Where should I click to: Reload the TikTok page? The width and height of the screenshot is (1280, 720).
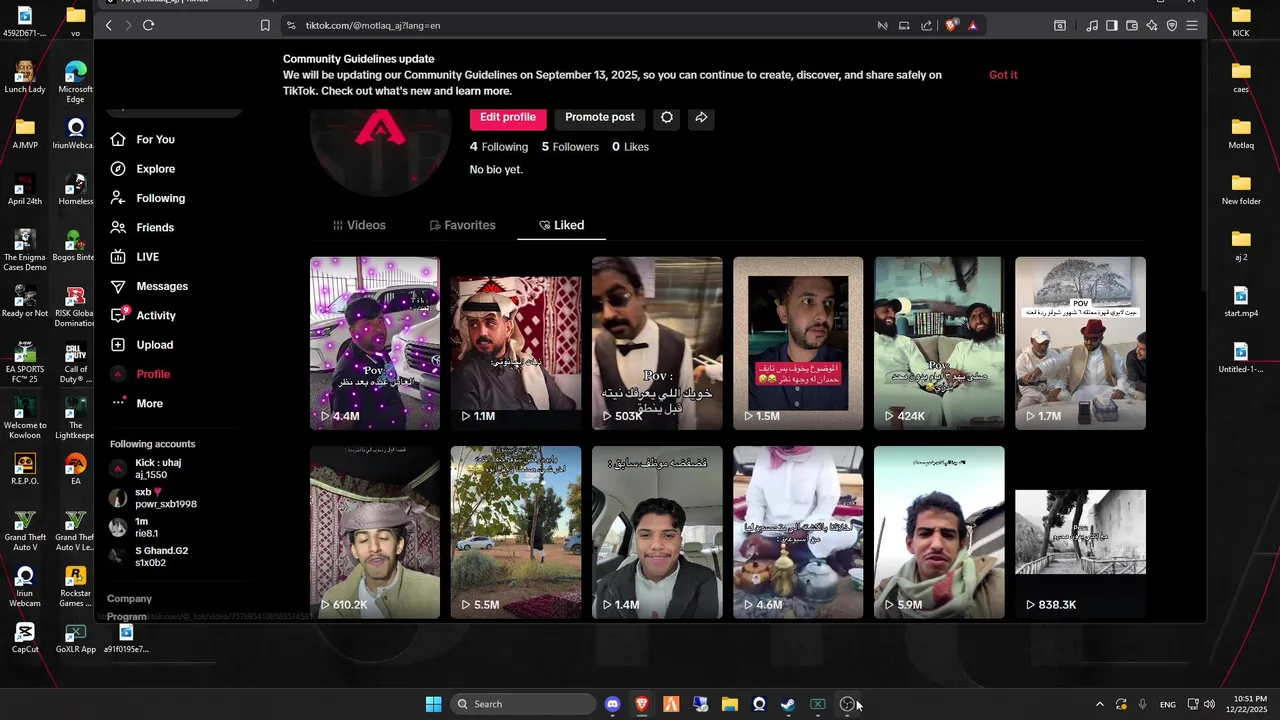[148, 25]
